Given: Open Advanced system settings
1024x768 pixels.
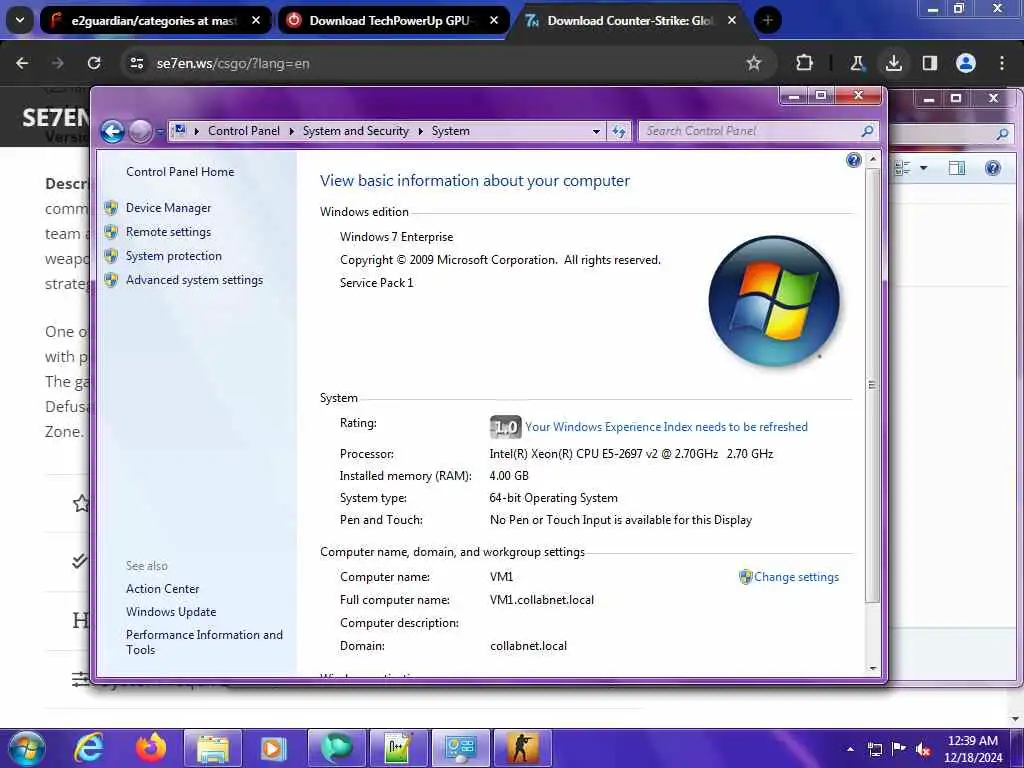Looking at the screenshot, I should [x=195, y=280].
